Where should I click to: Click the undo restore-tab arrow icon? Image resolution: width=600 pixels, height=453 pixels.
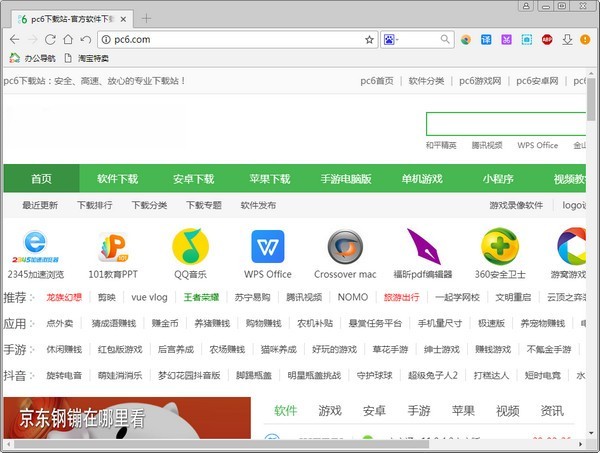click(86, 39)
